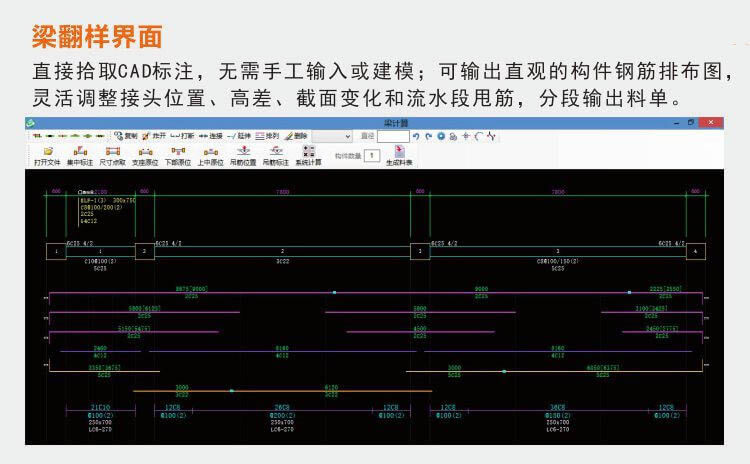This screenshot has height=464, width=750.
Task: Click the 吊筋位置 icon
Action: [x=243, y=155]
